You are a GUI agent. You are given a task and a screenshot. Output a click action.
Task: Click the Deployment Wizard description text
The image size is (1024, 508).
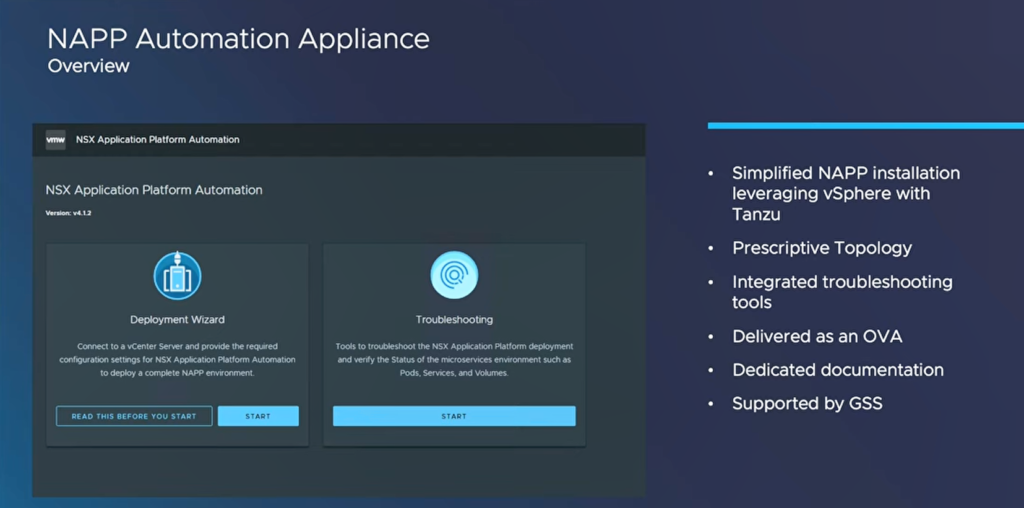click(177, 359)
